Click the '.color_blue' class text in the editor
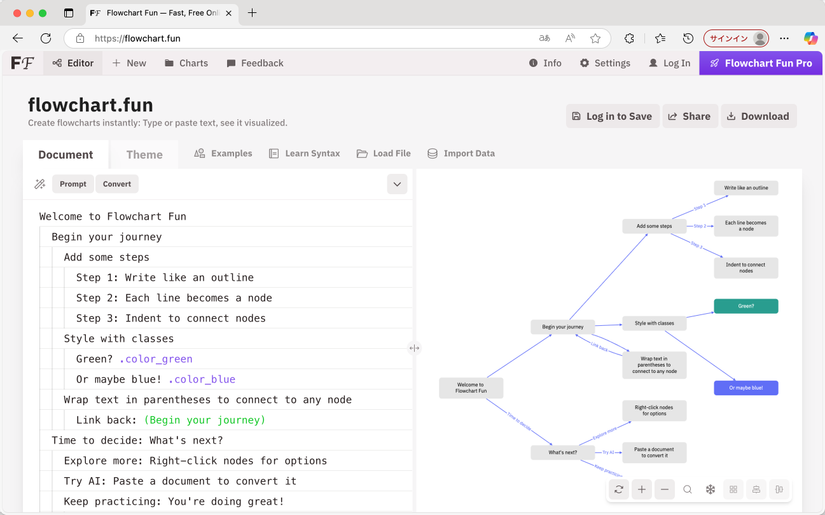 coord(202,379)
